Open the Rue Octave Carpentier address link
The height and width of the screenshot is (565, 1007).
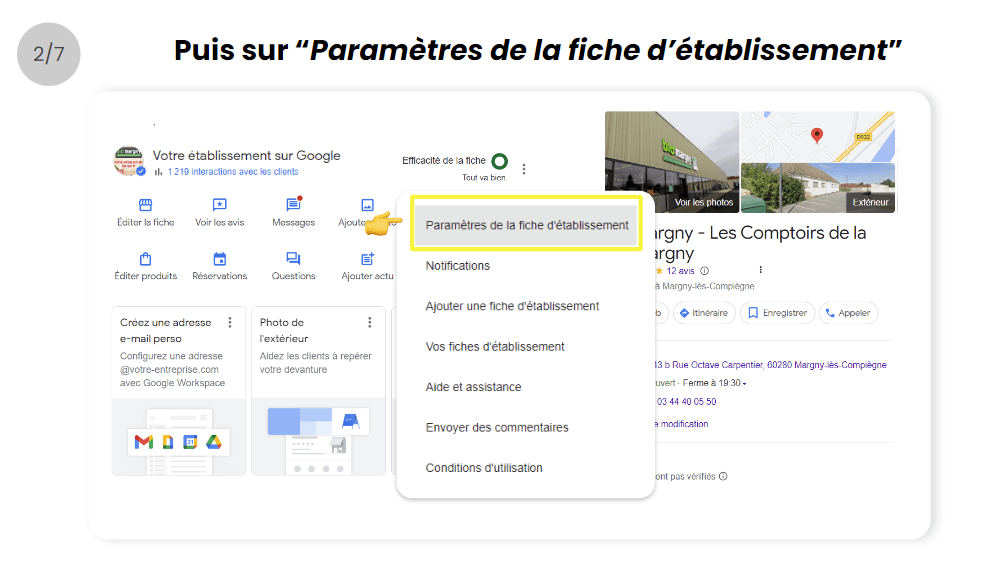pos(769,365)
